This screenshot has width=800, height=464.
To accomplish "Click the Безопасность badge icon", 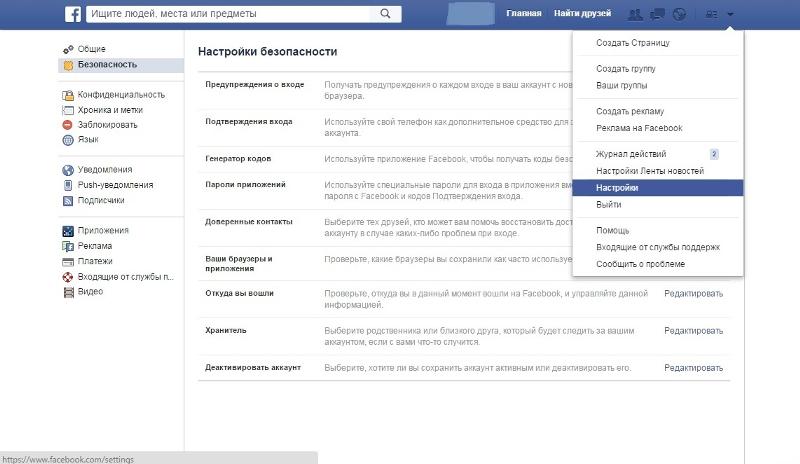I will [x=68, y=65].
